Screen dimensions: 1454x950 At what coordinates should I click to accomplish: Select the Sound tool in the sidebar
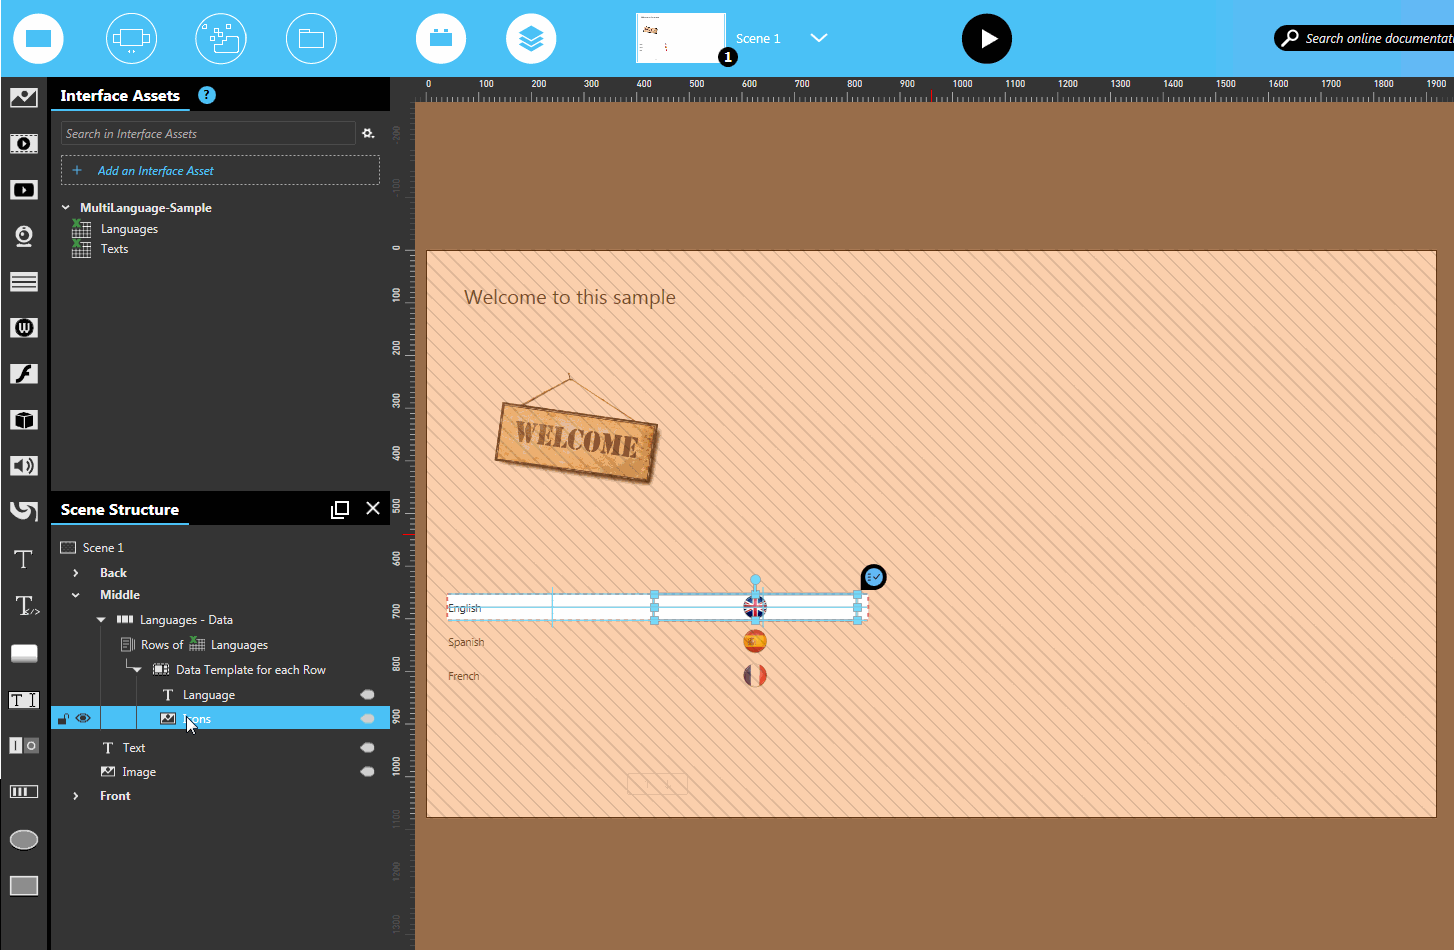[23, 465]
